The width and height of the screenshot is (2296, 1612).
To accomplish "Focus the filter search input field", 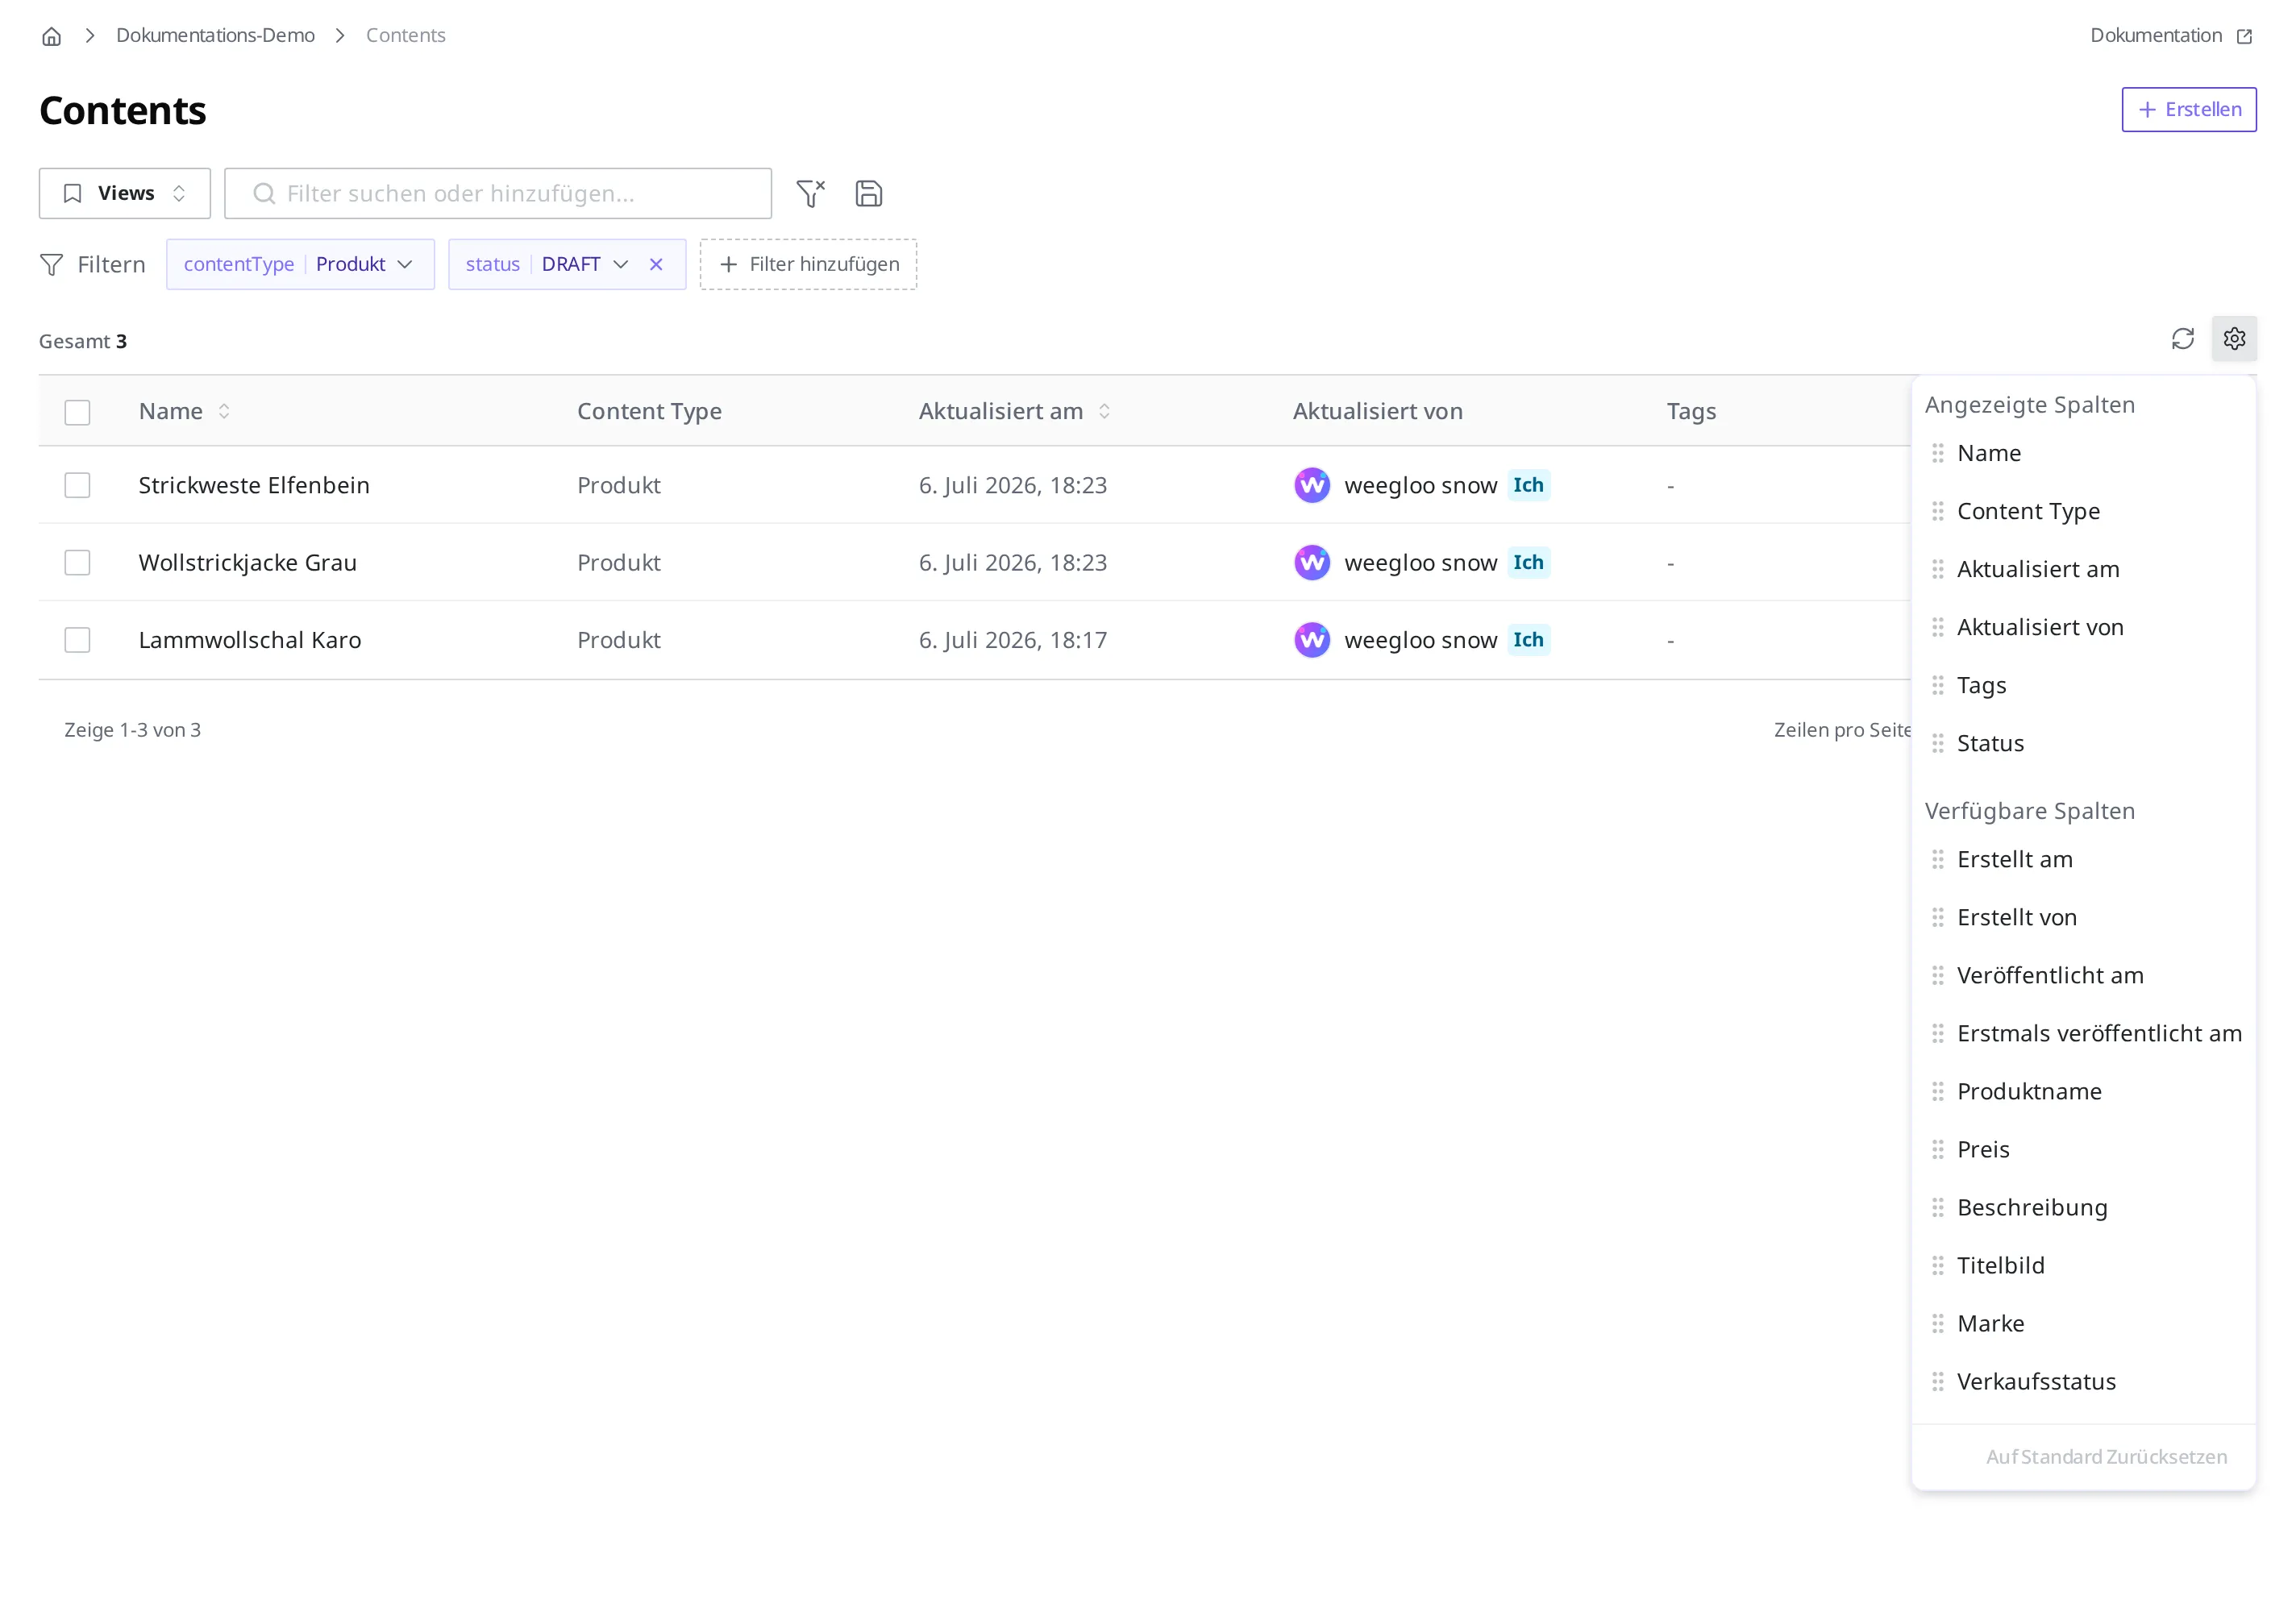I will click(498, 193).
